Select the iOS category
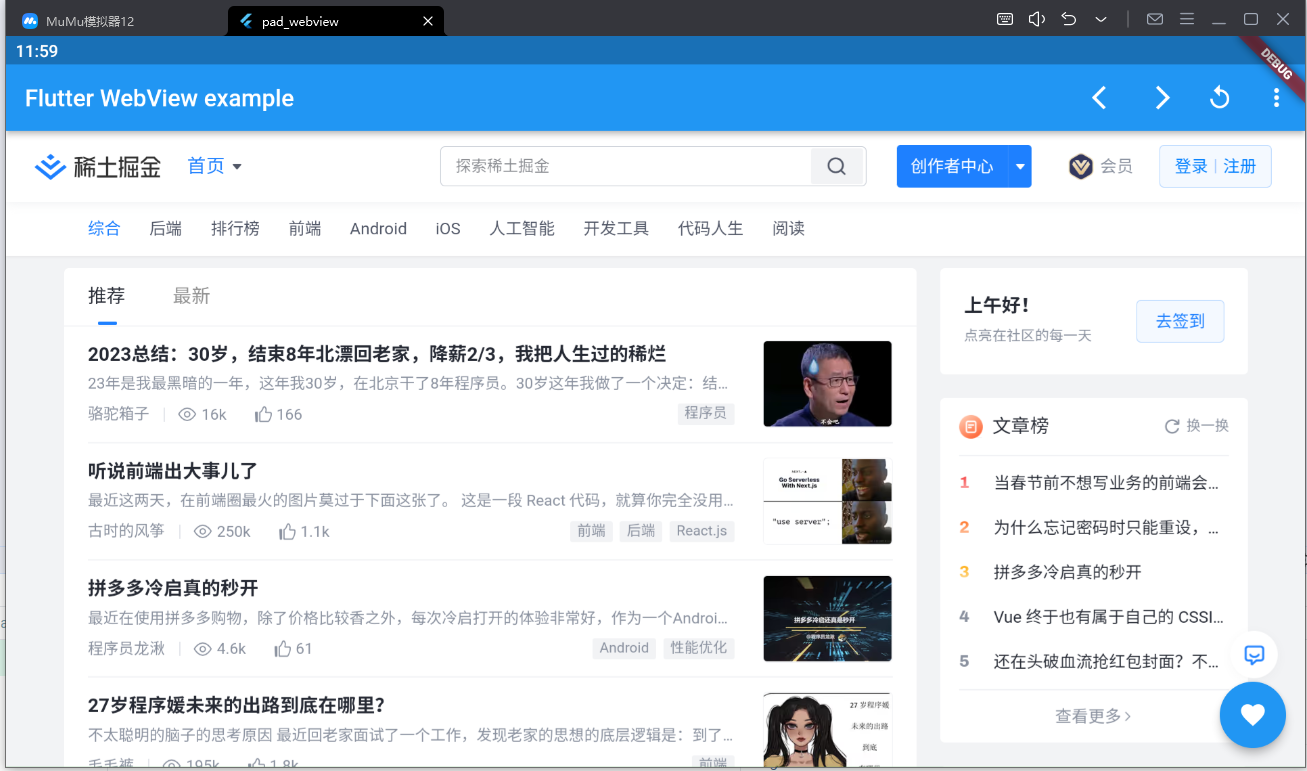Image resolution: width=1307 pixels, height=771 pixels. point(448,228)
